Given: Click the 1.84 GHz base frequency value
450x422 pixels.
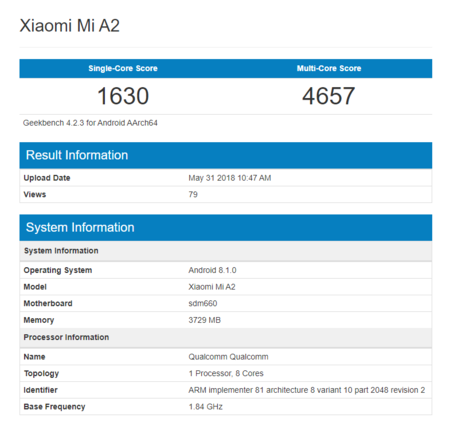Looking at the screenshot, I should pos(205,407).
